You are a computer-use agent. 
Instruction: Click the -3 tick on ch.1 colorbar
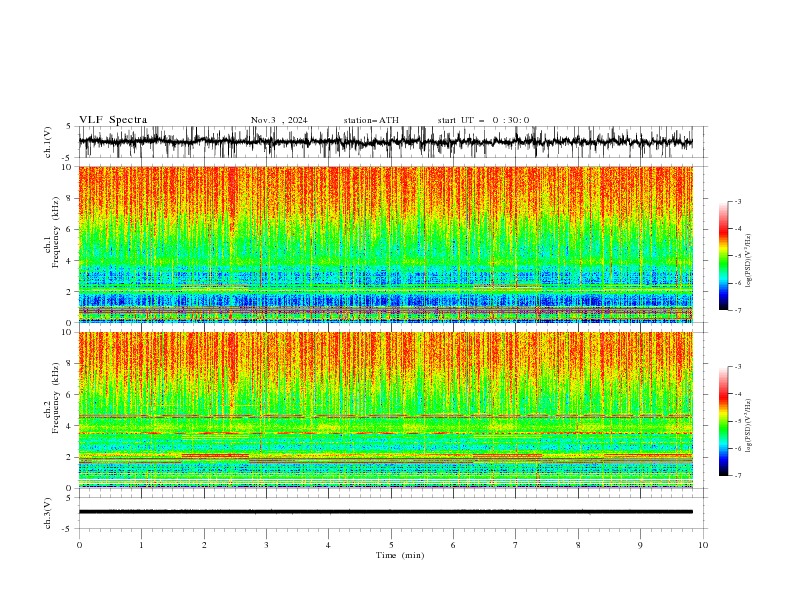point(737,201)
